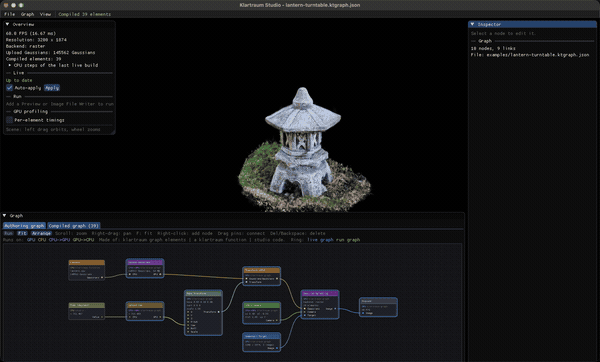The width and height of the screenshot is (600, 362).
Task: Click Image output pin on Swapchain Target node
Action: point(277,348)
